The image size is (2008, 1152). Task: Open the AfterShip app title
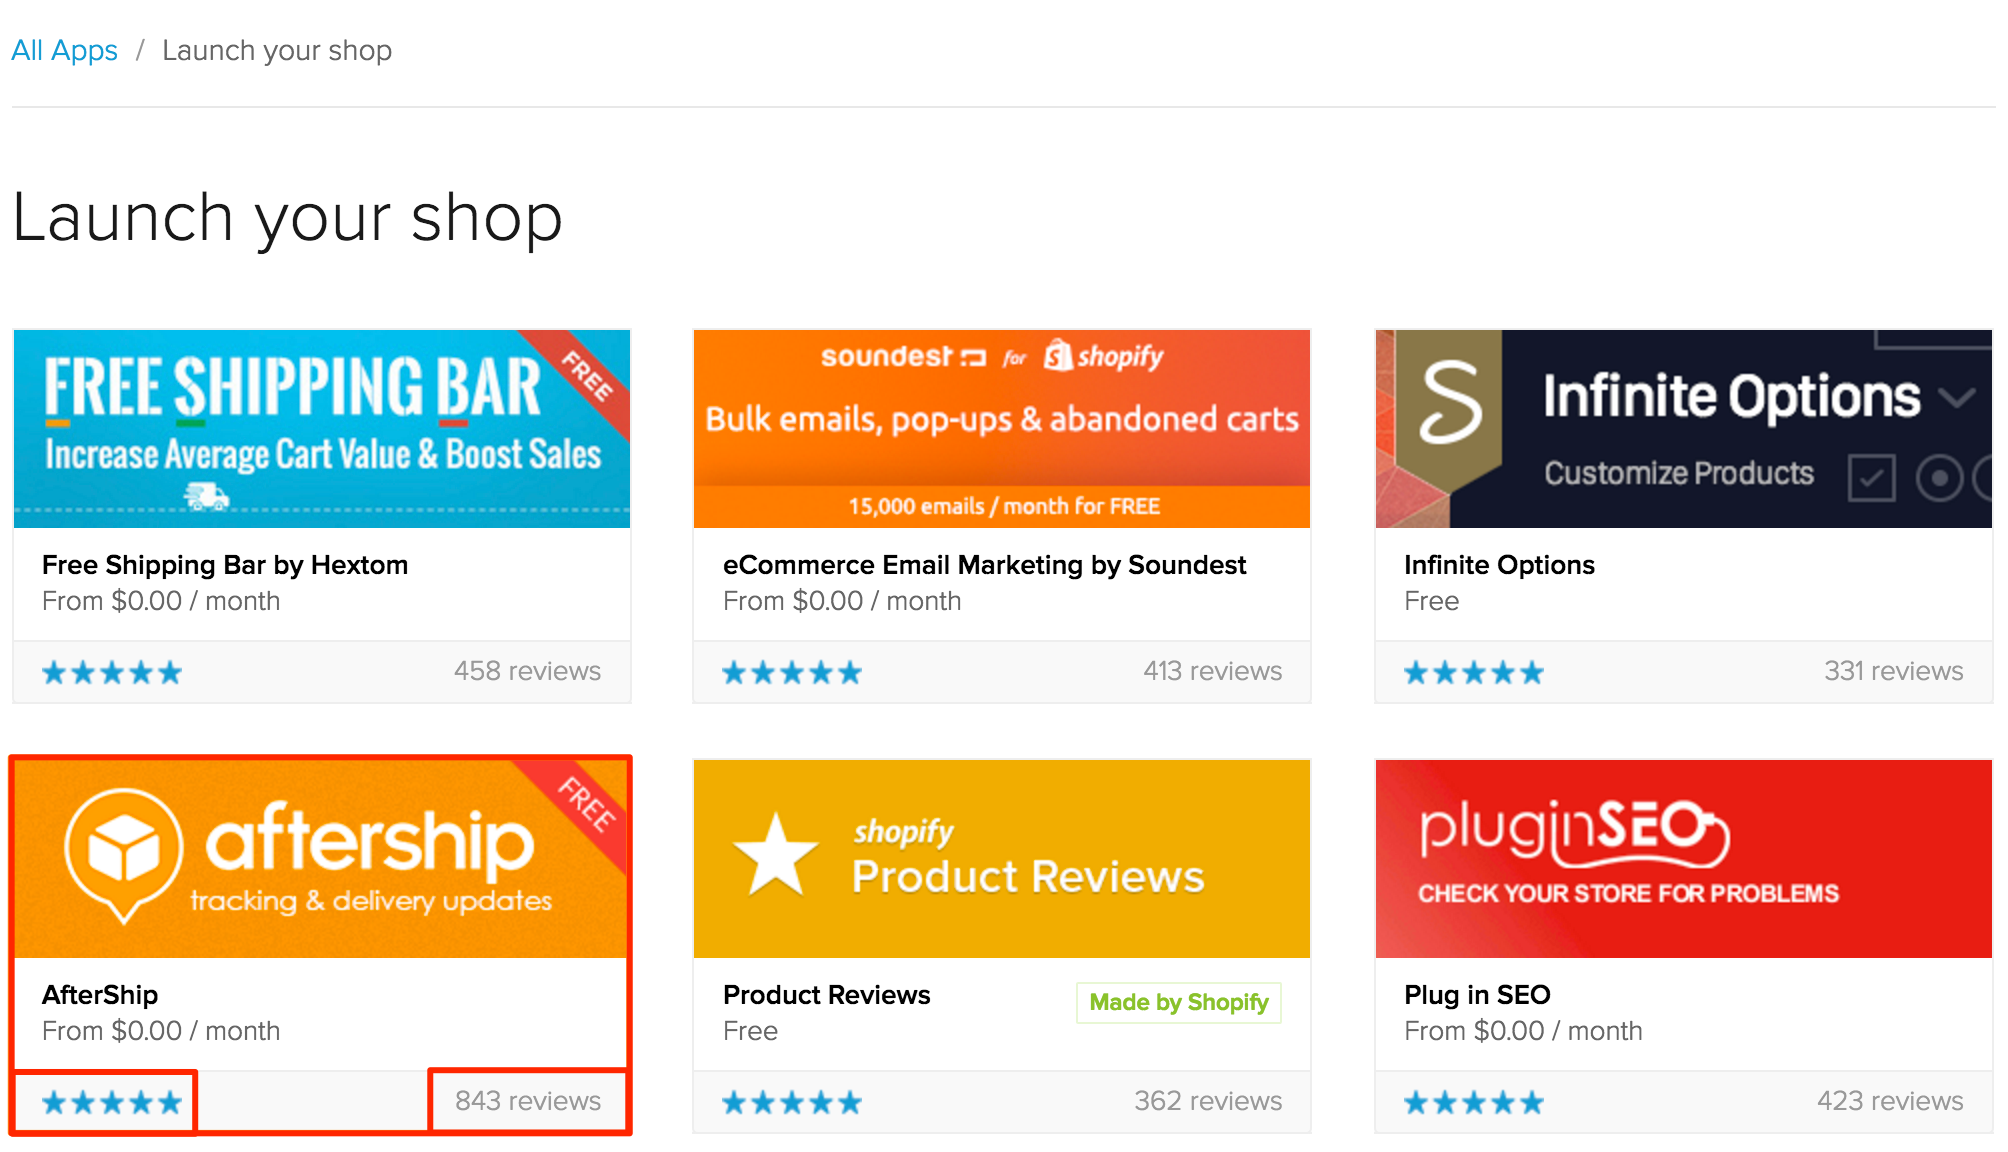click(100, 995)
